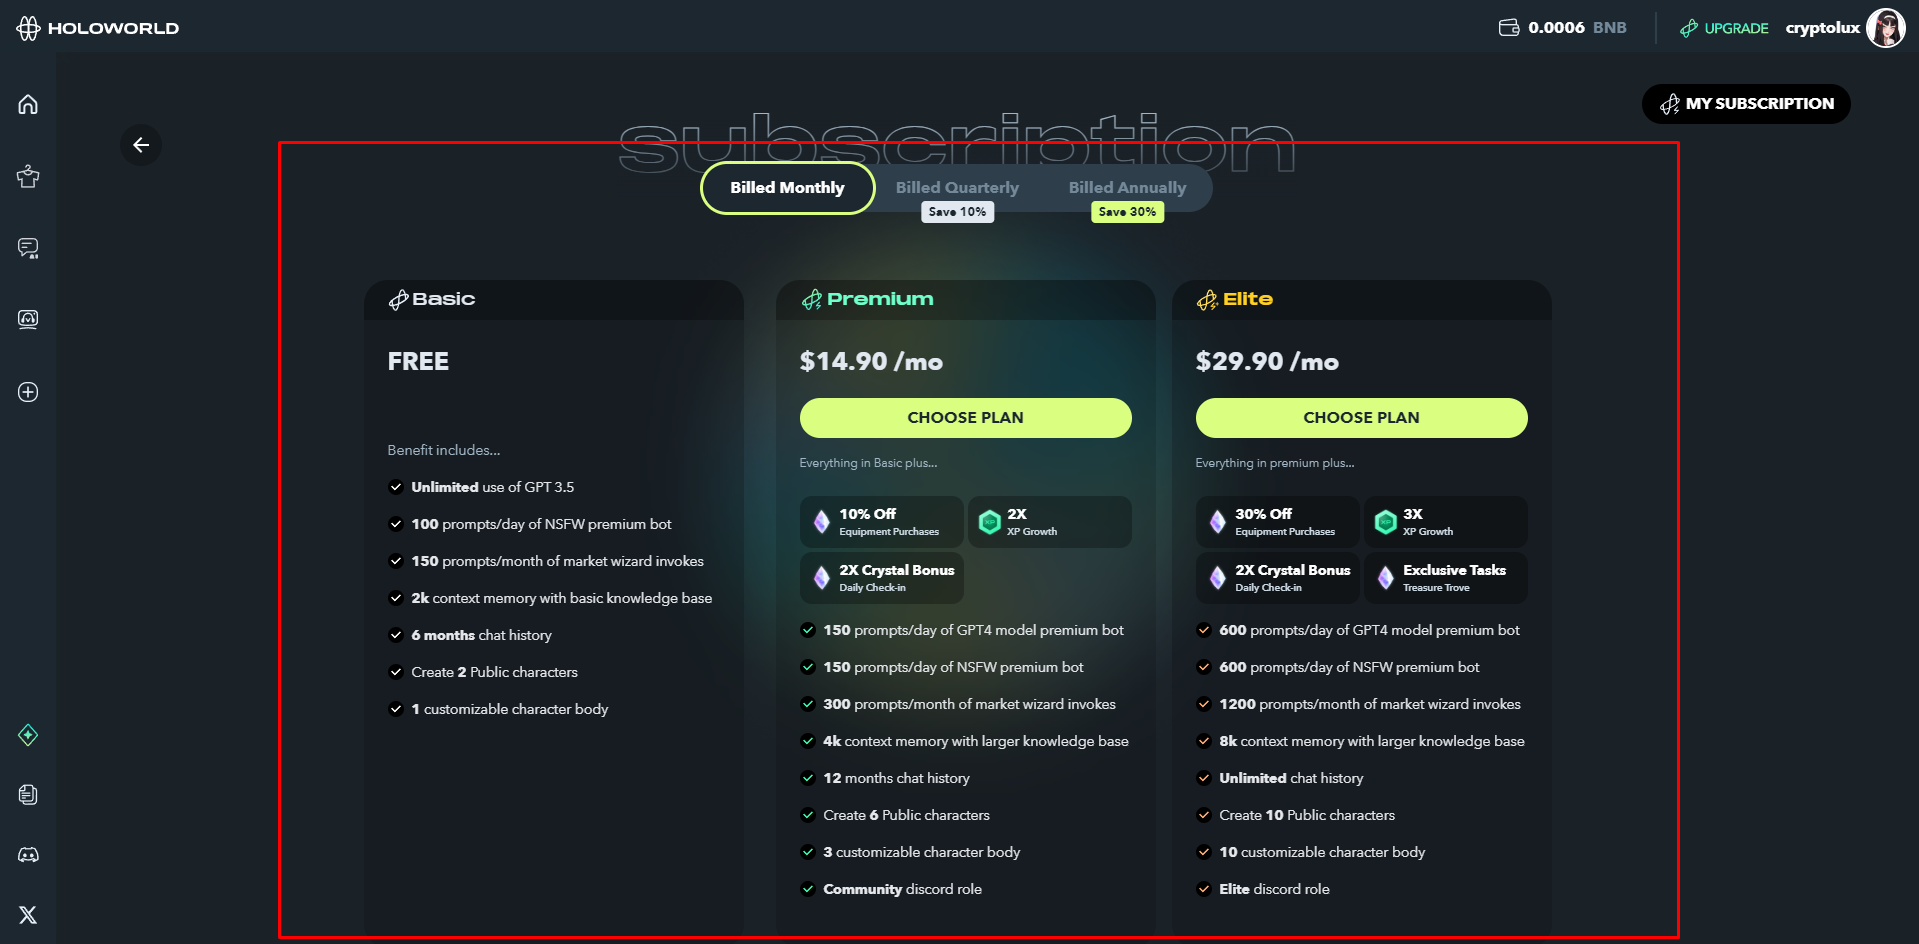The image size is (1919, 944).
Task: Click '4k context memory with larger knowledge base'
Action: coord(976,741)
